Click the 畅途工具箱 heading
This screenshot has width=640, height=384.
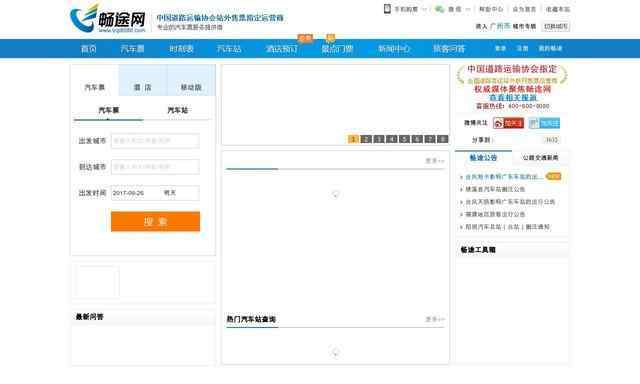point(478,250)
